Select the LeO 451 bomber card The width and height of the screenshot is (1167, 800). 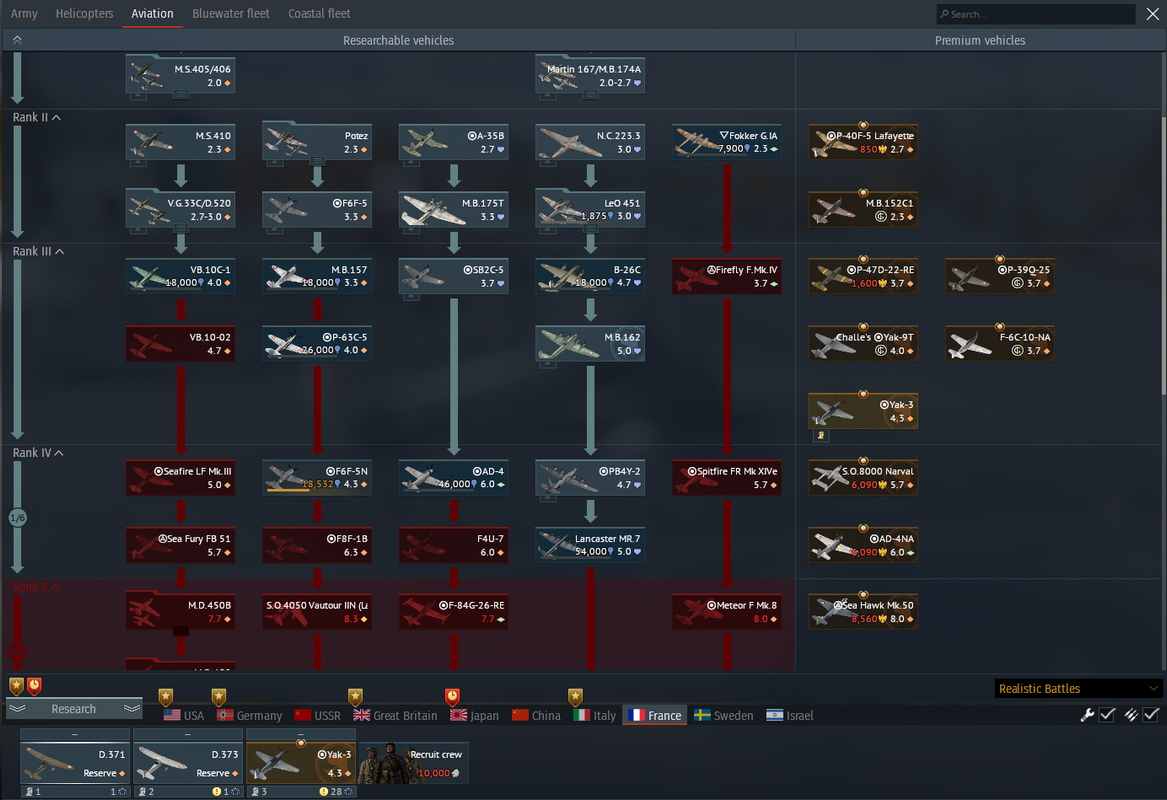590,209
